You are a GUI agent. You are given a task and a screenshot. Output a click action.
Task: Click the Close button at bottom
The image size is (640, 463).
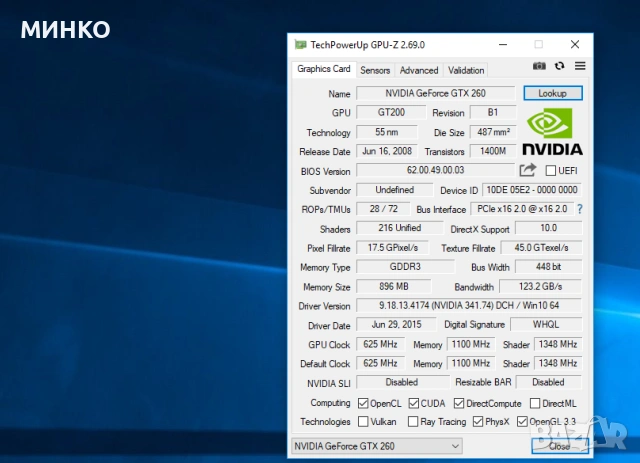tap(560, 446)
